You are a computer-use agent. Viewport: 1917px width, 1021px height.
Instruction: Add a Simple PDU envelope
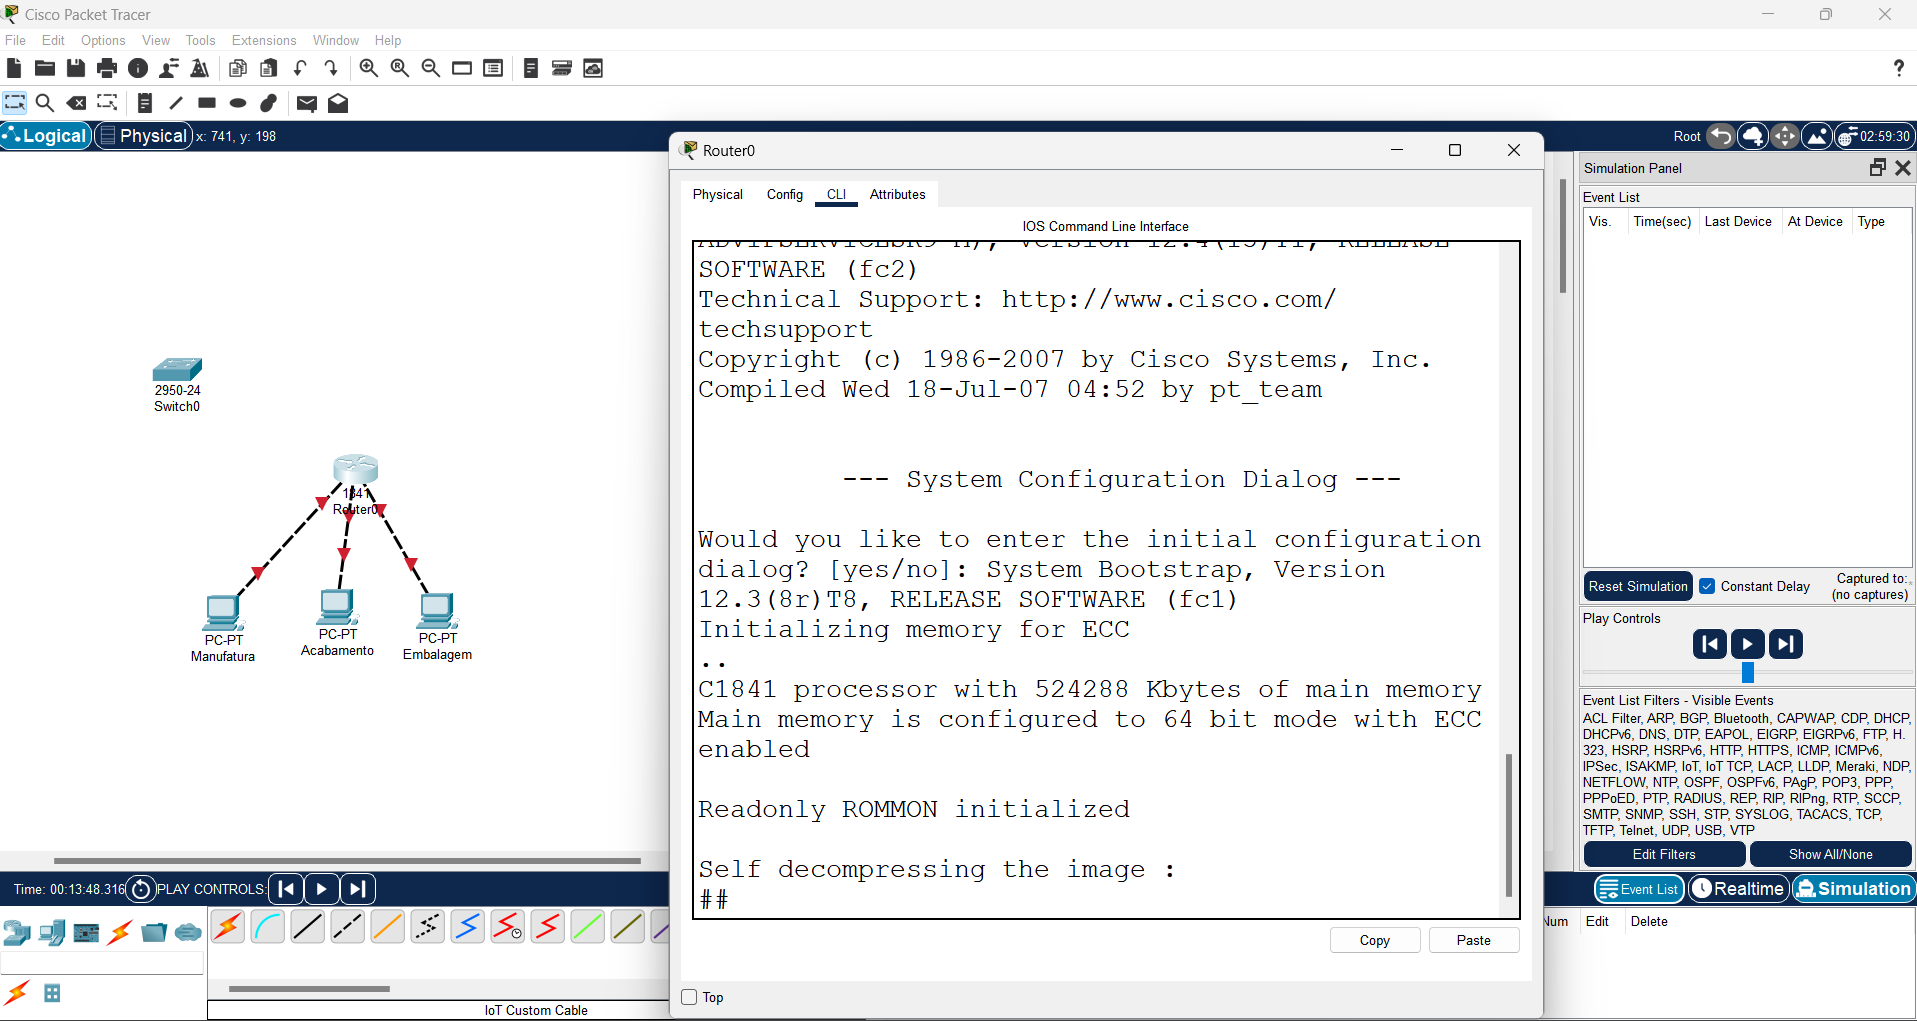(x=307, y=103)
